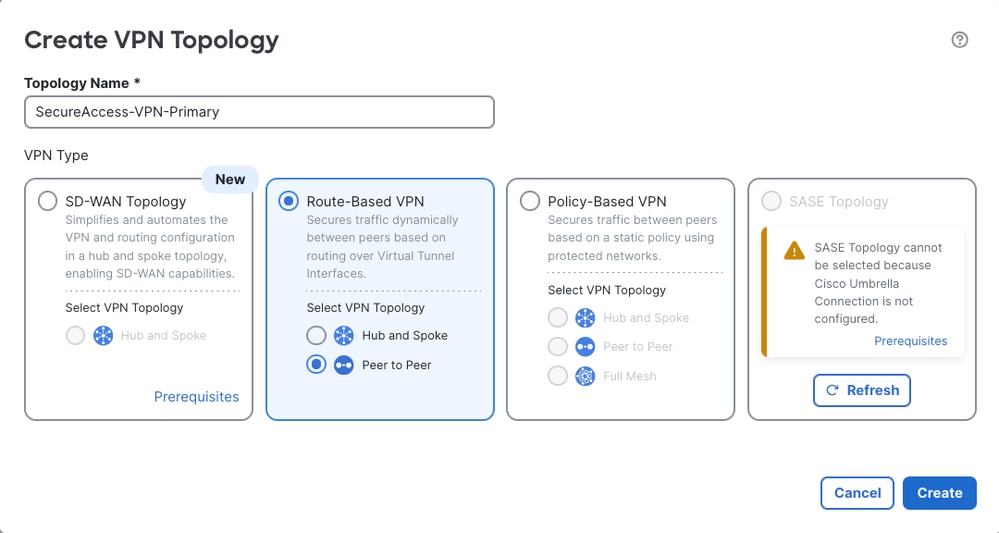Click the Create button
Screen dimensions: 999x533
click(x=939, y=493)
